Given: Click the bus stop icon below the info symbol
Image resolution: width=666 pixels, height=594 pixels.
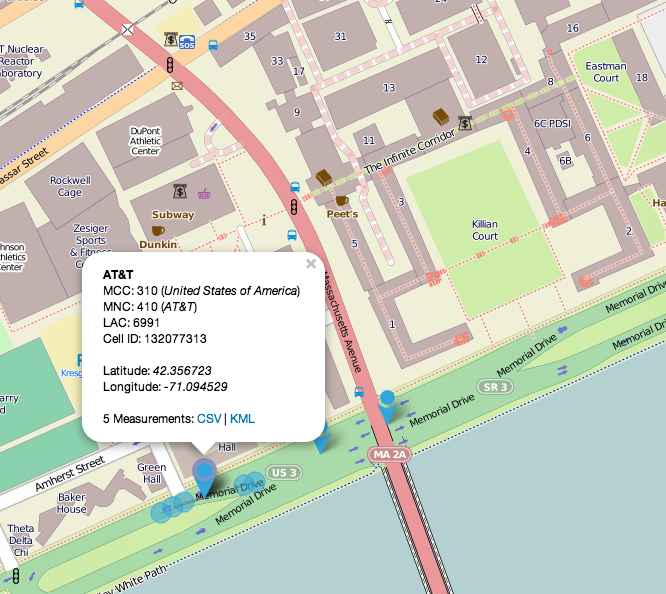Looking at the screenshot, I should point(292,235).
